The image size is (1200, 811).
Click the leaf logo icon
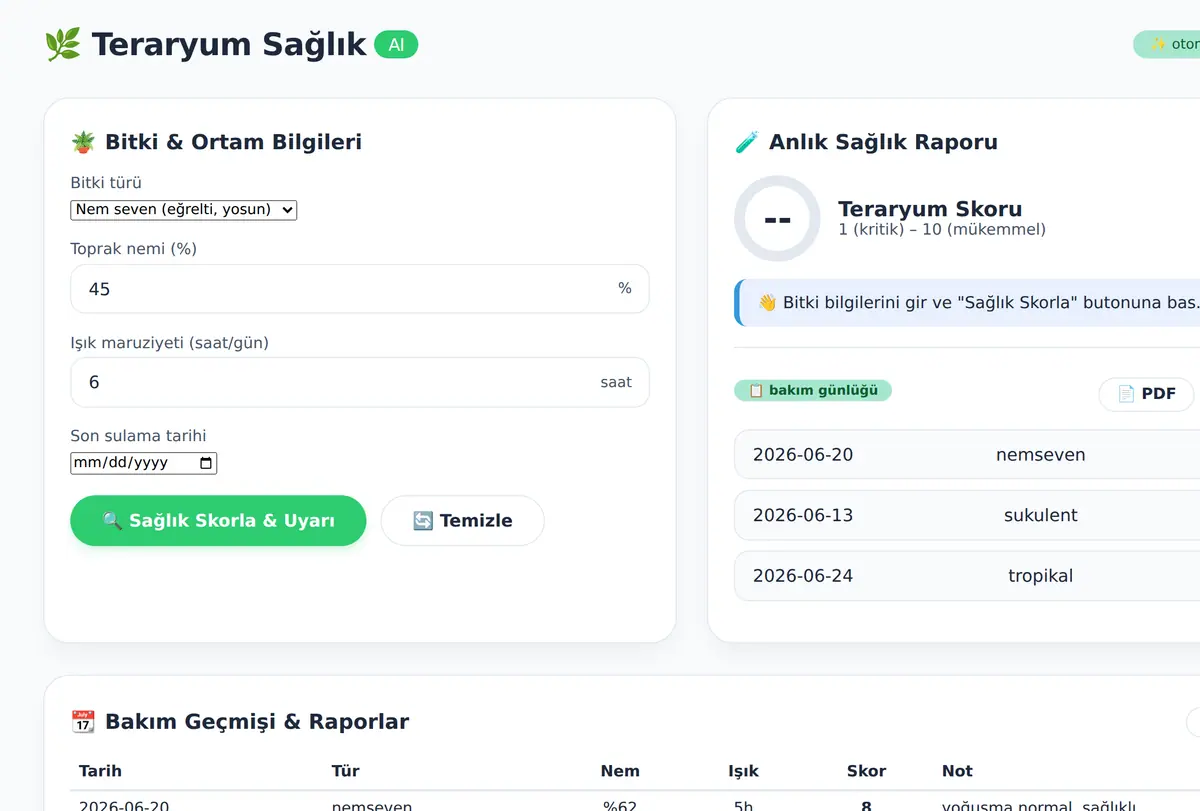pyautogui.click(x=62, y=45)
